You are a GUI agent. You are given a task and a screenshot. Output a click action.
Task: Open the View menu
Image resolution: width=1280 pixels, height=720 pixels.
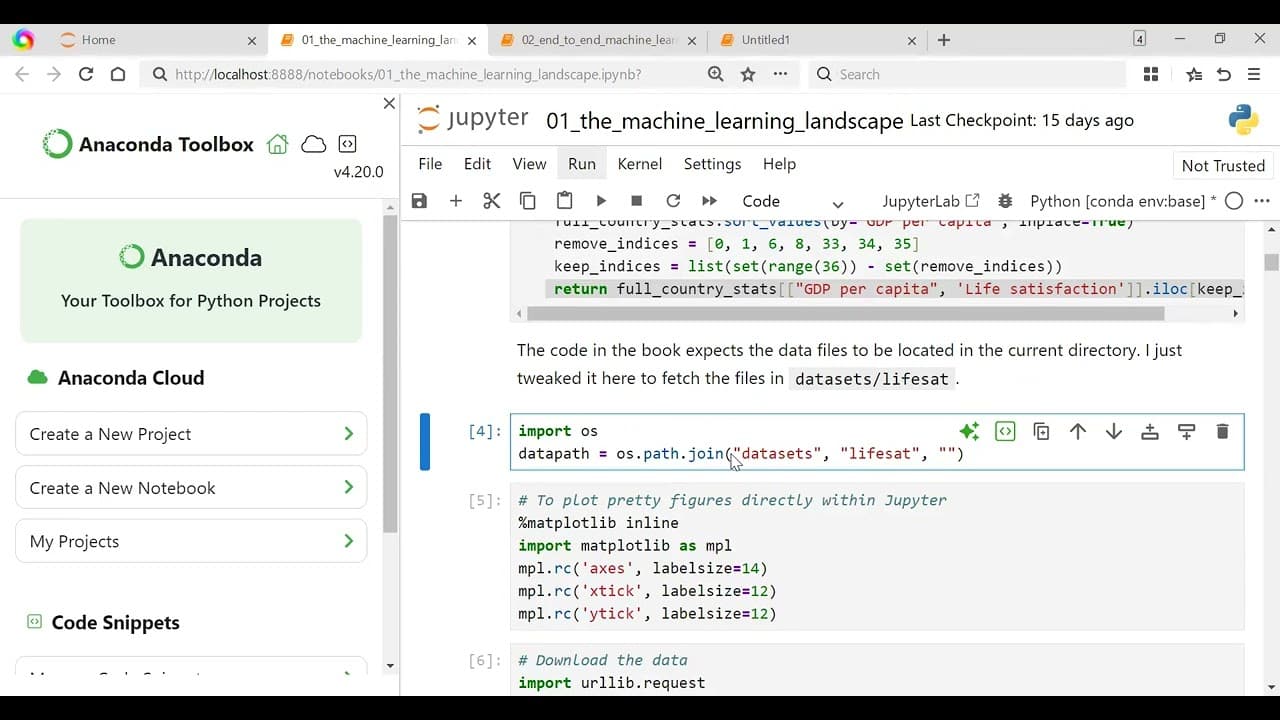(529, 164)
